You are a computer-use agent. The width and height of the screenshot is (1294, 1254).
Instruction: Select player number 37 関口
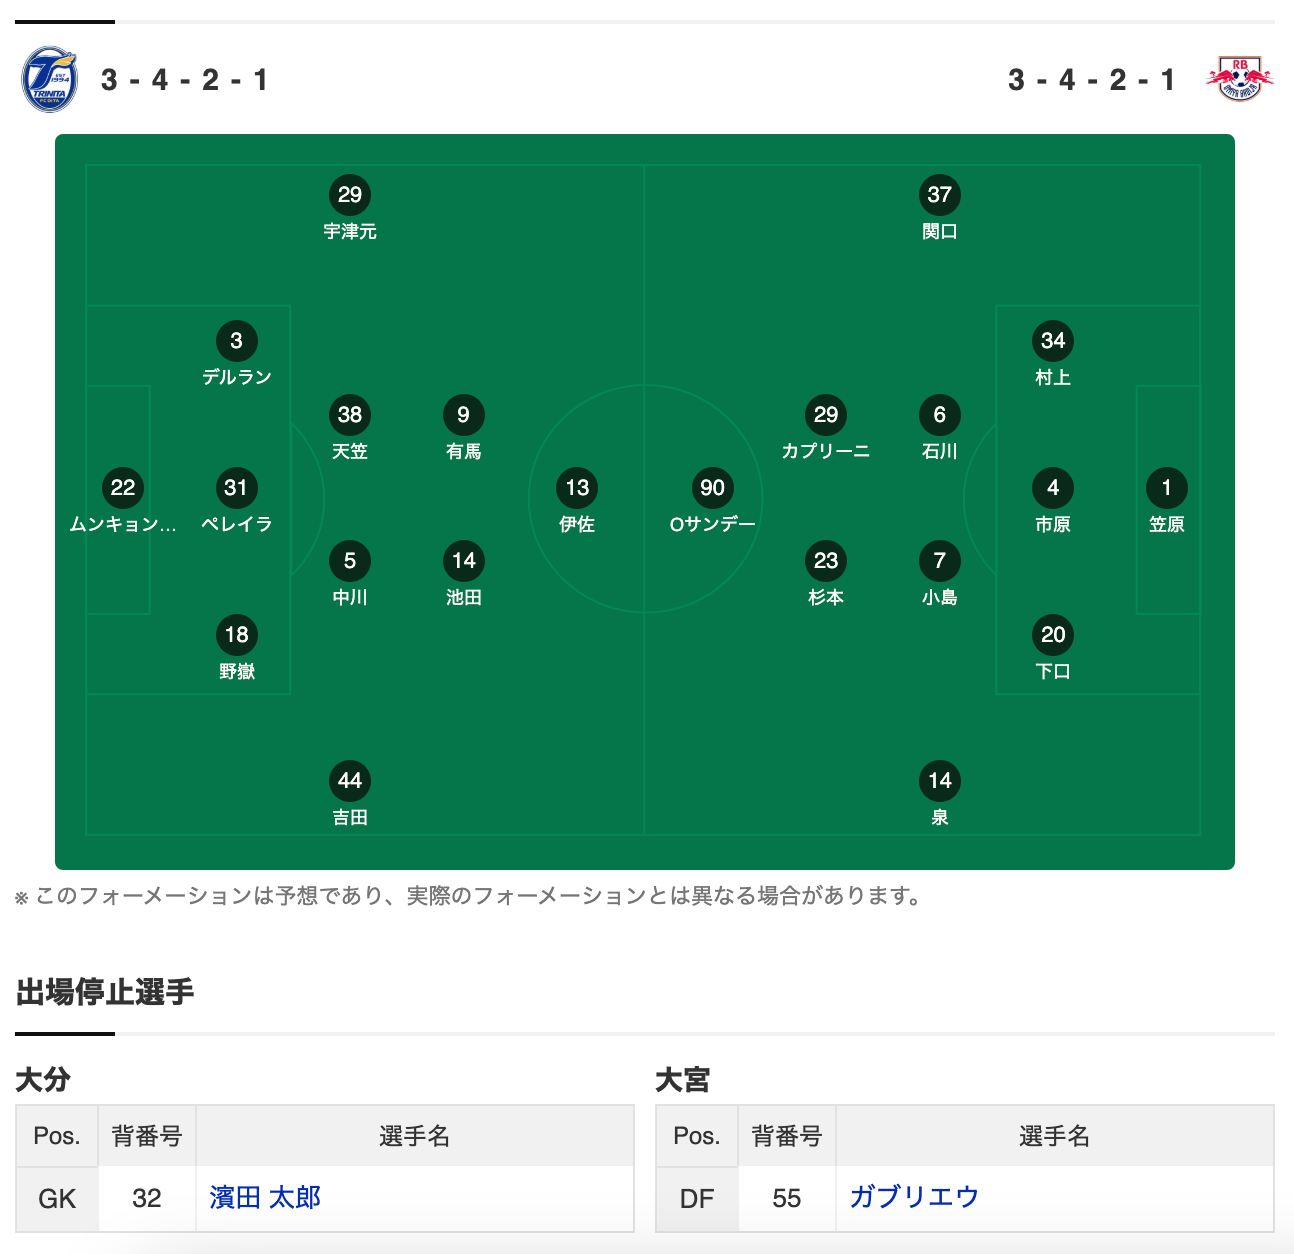point(940,208)
